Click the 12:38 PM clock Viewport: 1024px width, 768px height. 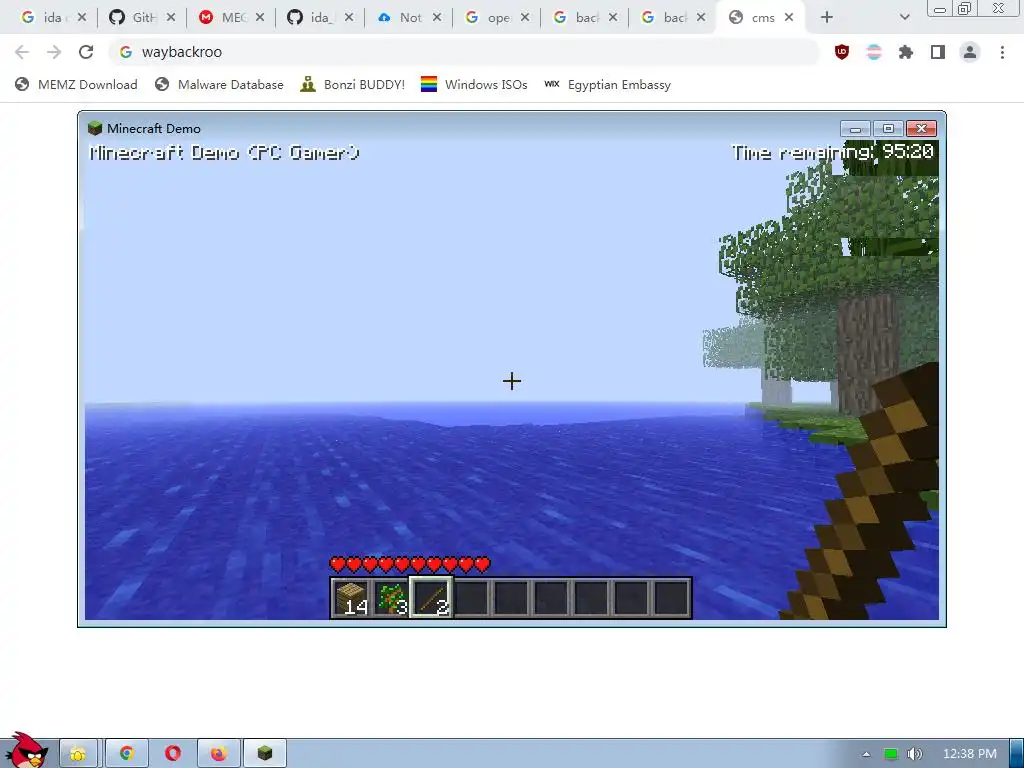coord(970,754)
